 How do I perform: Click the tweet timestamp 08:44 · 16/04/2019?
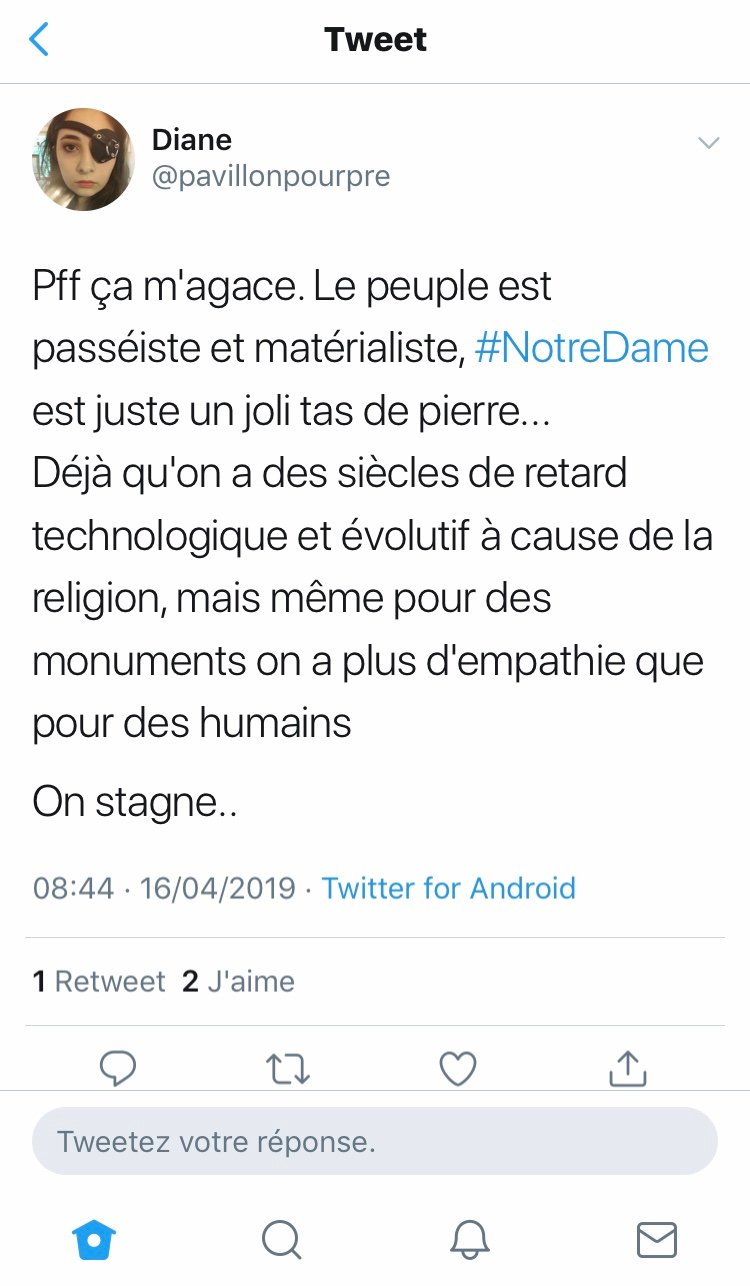164,888
